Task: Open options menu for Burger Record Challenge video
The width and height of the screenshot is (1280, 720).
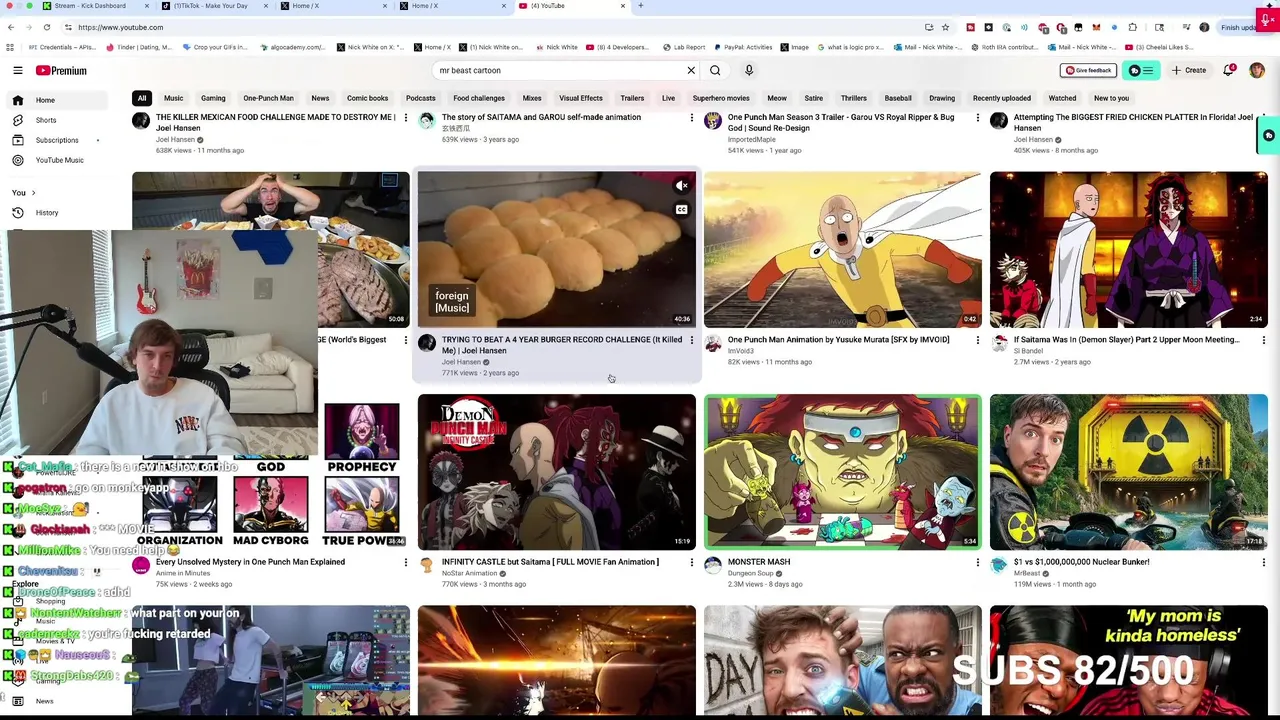Action: click(691, 340)
